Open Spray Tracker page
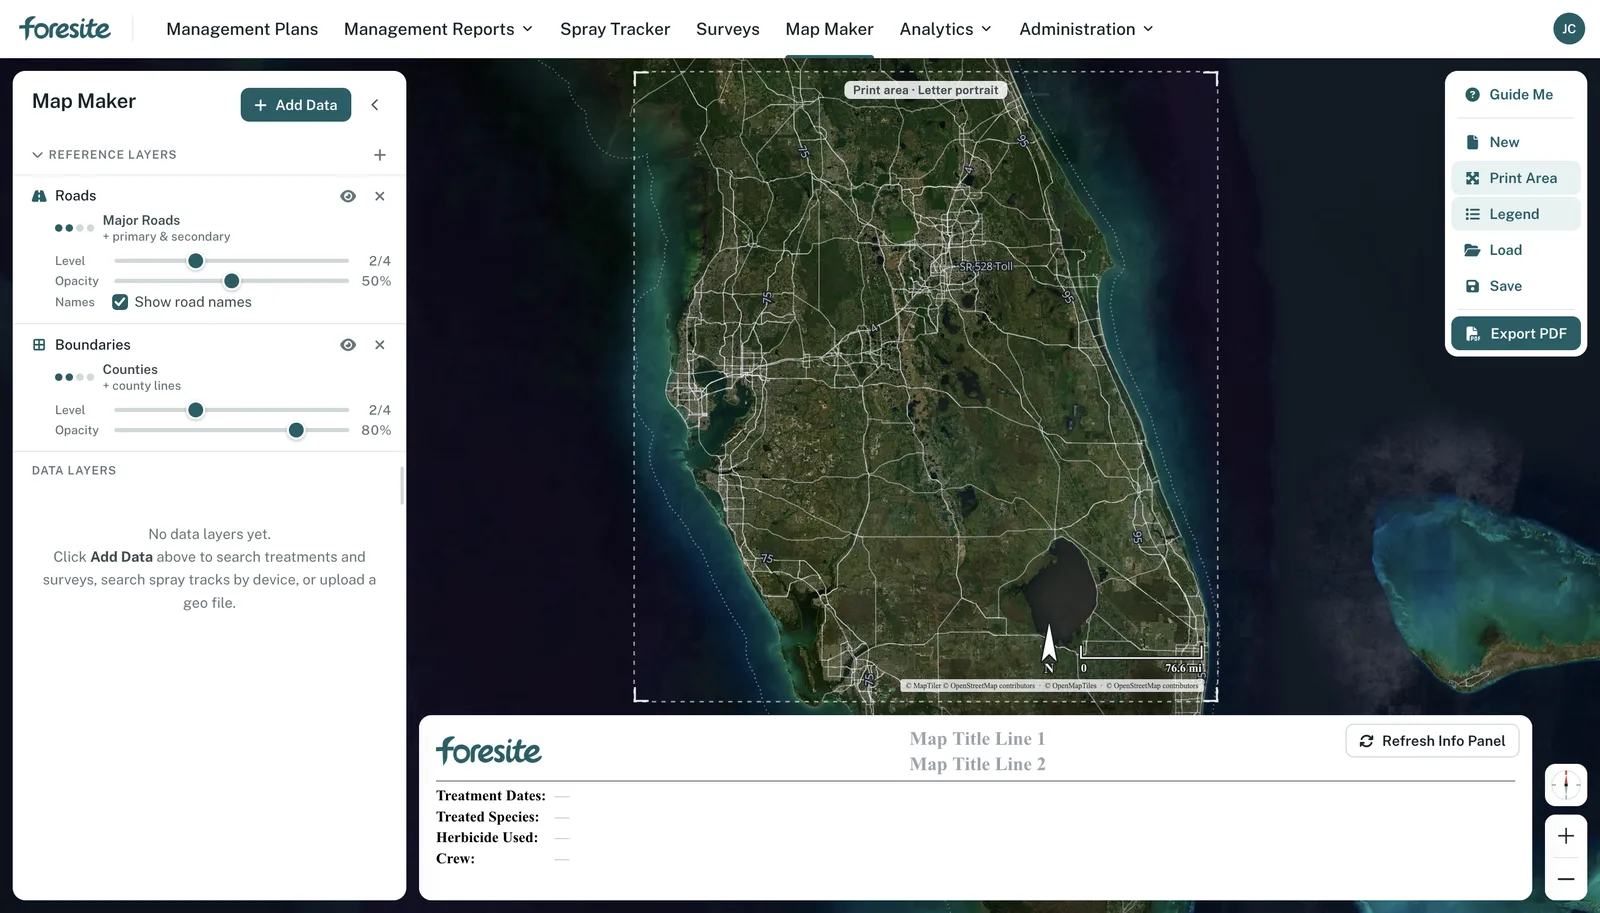Viewport: 1600px width, 913px height. pos(615,29)
